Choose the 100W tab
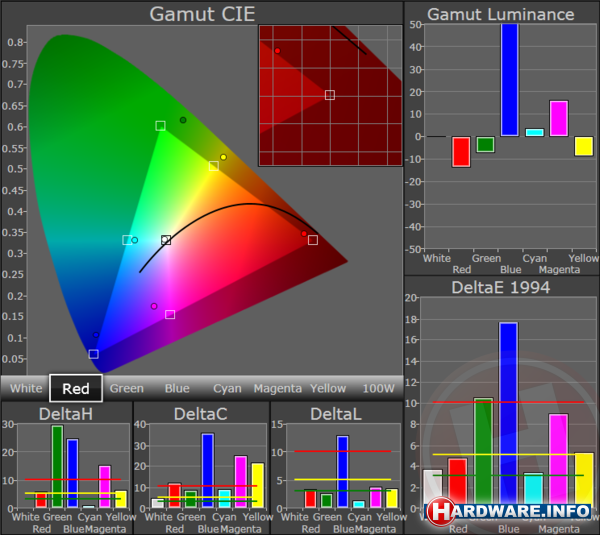This screenshot has height=535, width=600. (378, 388)
